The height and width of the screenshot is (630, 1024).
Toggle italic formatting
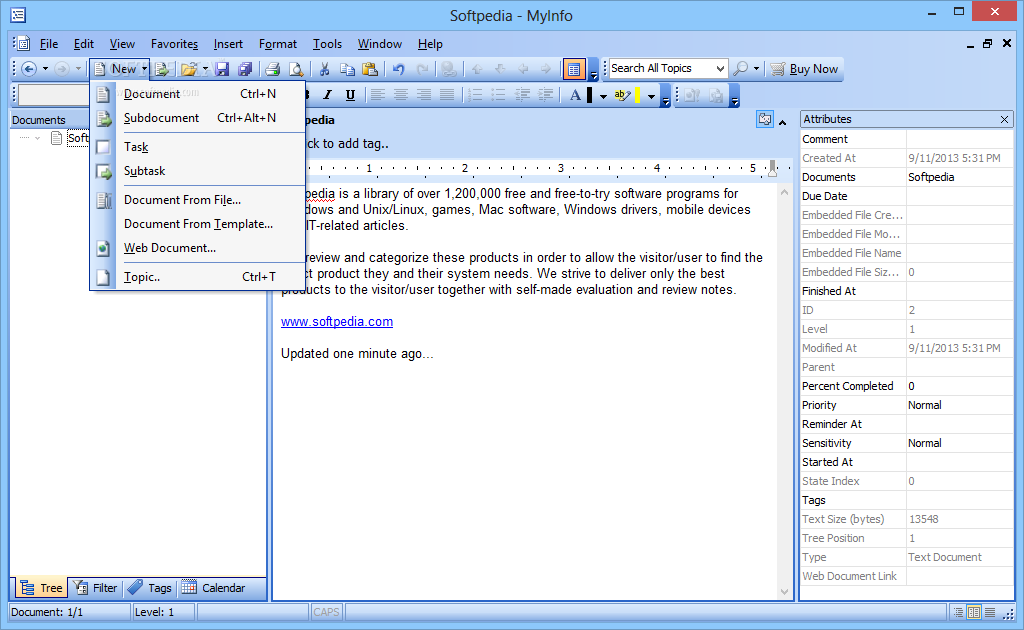click(328, 95)
